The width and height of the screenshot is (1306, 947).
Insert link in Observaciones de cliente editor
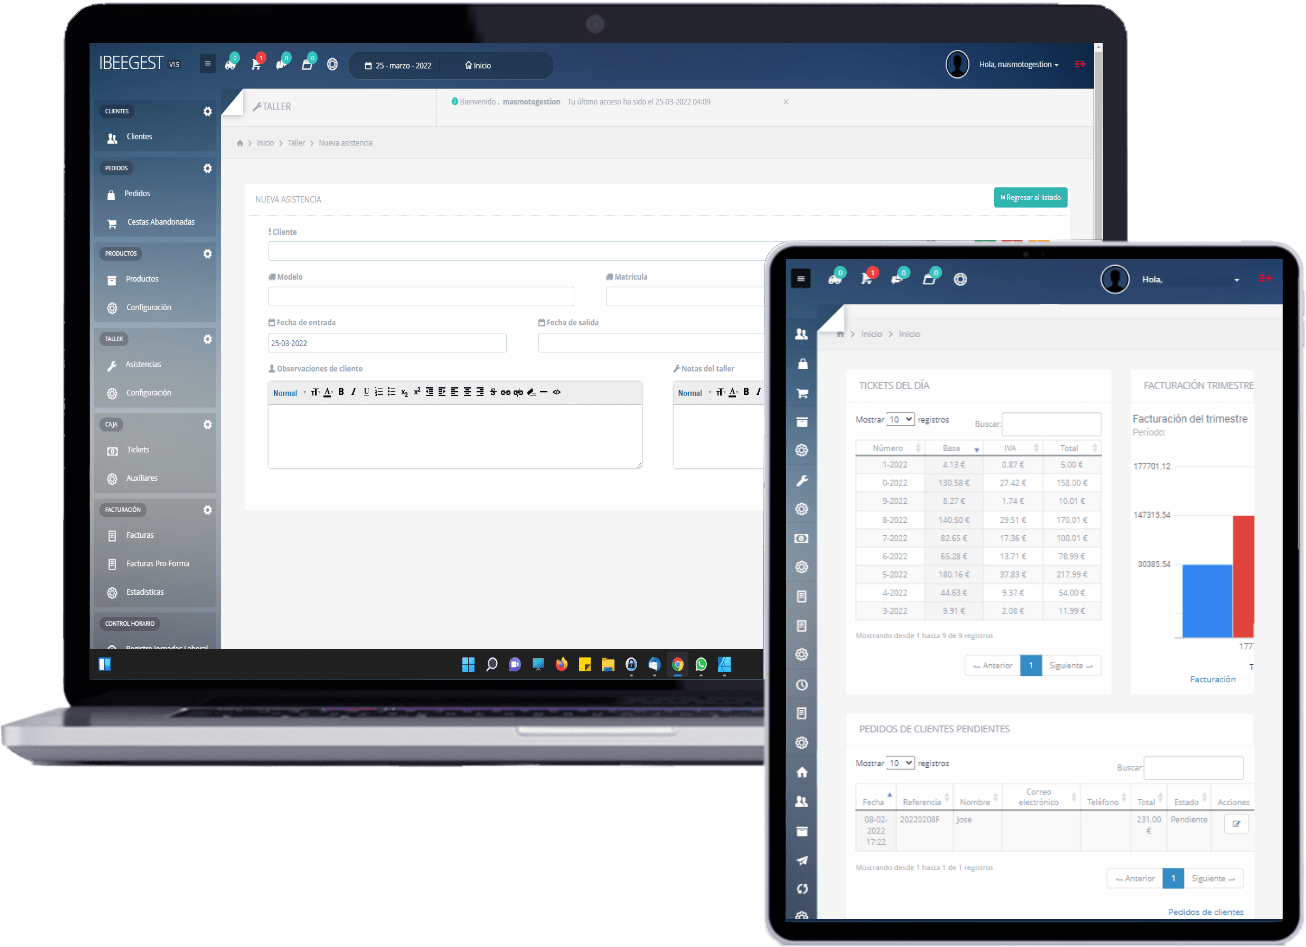click(505, 392)
